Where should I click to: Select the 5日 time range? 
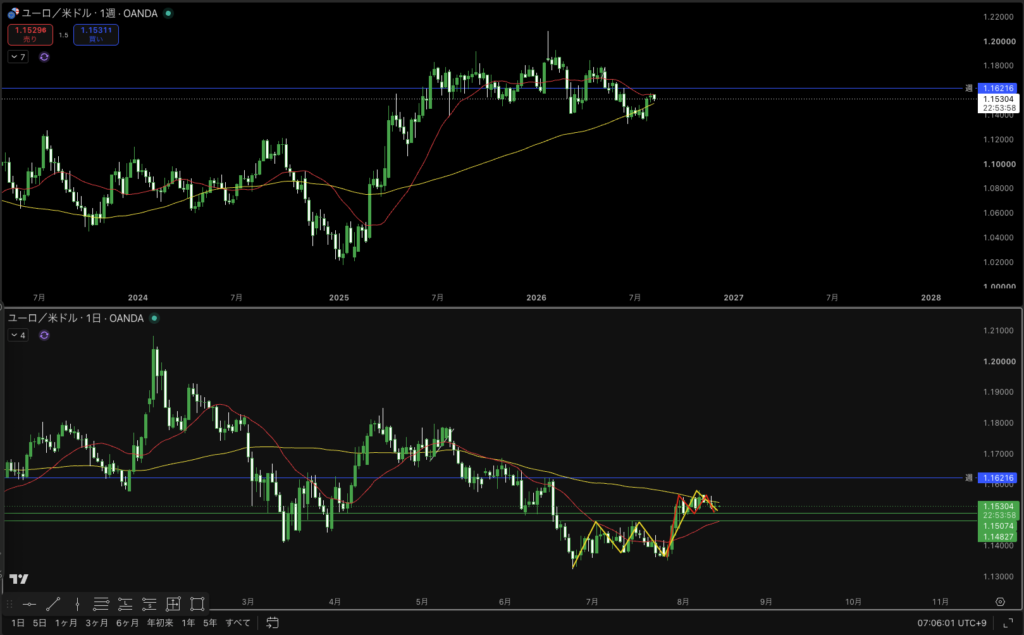pos(40,623)
